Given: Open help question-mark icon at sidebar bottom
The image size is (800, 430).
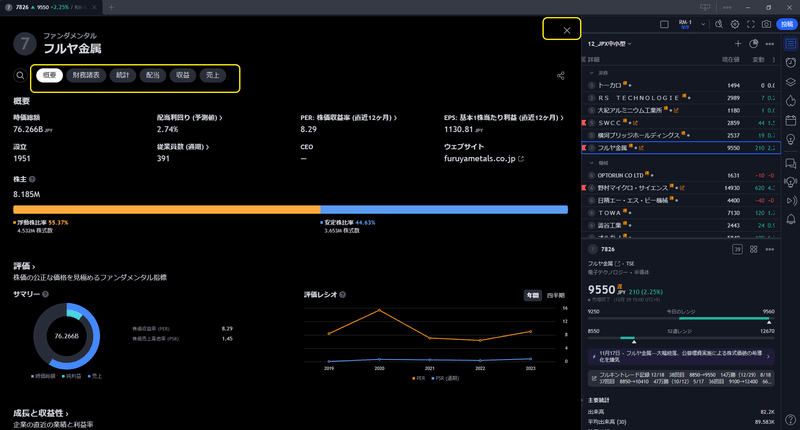Looking at the screenshot, I should point(790,419).
